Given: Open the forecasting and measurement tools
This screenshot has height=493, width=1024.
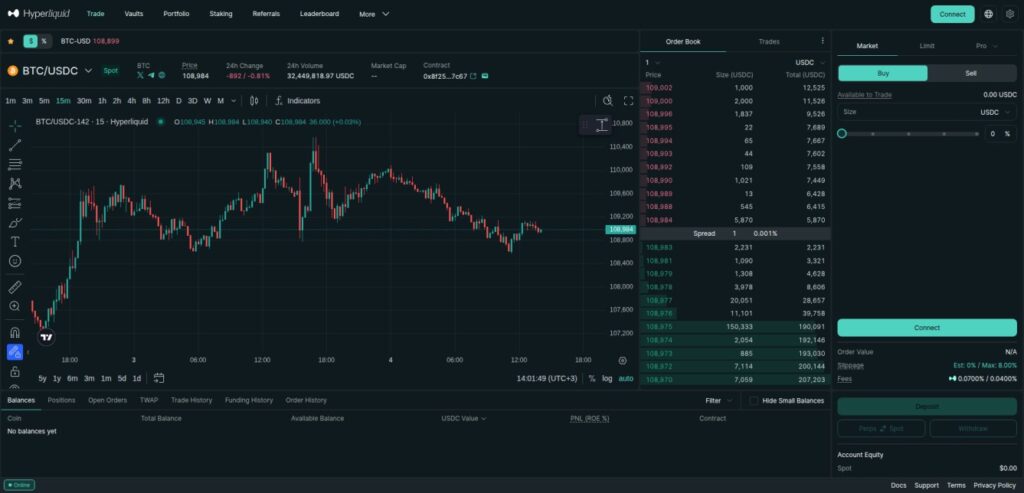Looking at the screenshot, I should [15, 203].
